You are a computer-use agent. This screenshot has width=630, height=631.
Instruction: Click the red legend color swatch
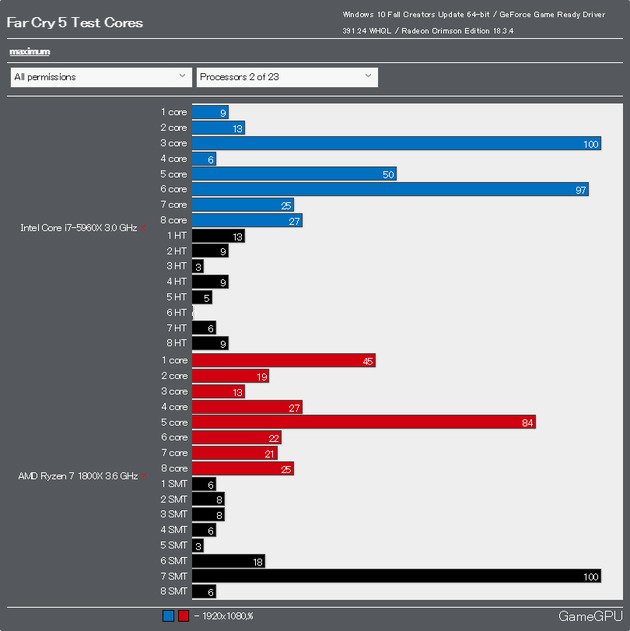[x=183, y=616]
